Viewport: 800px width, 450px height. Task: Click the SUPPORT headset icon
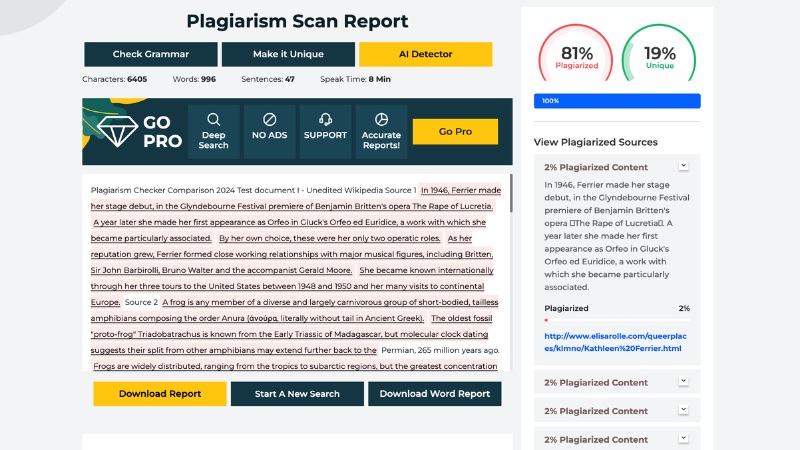click(x=325, y=120)
